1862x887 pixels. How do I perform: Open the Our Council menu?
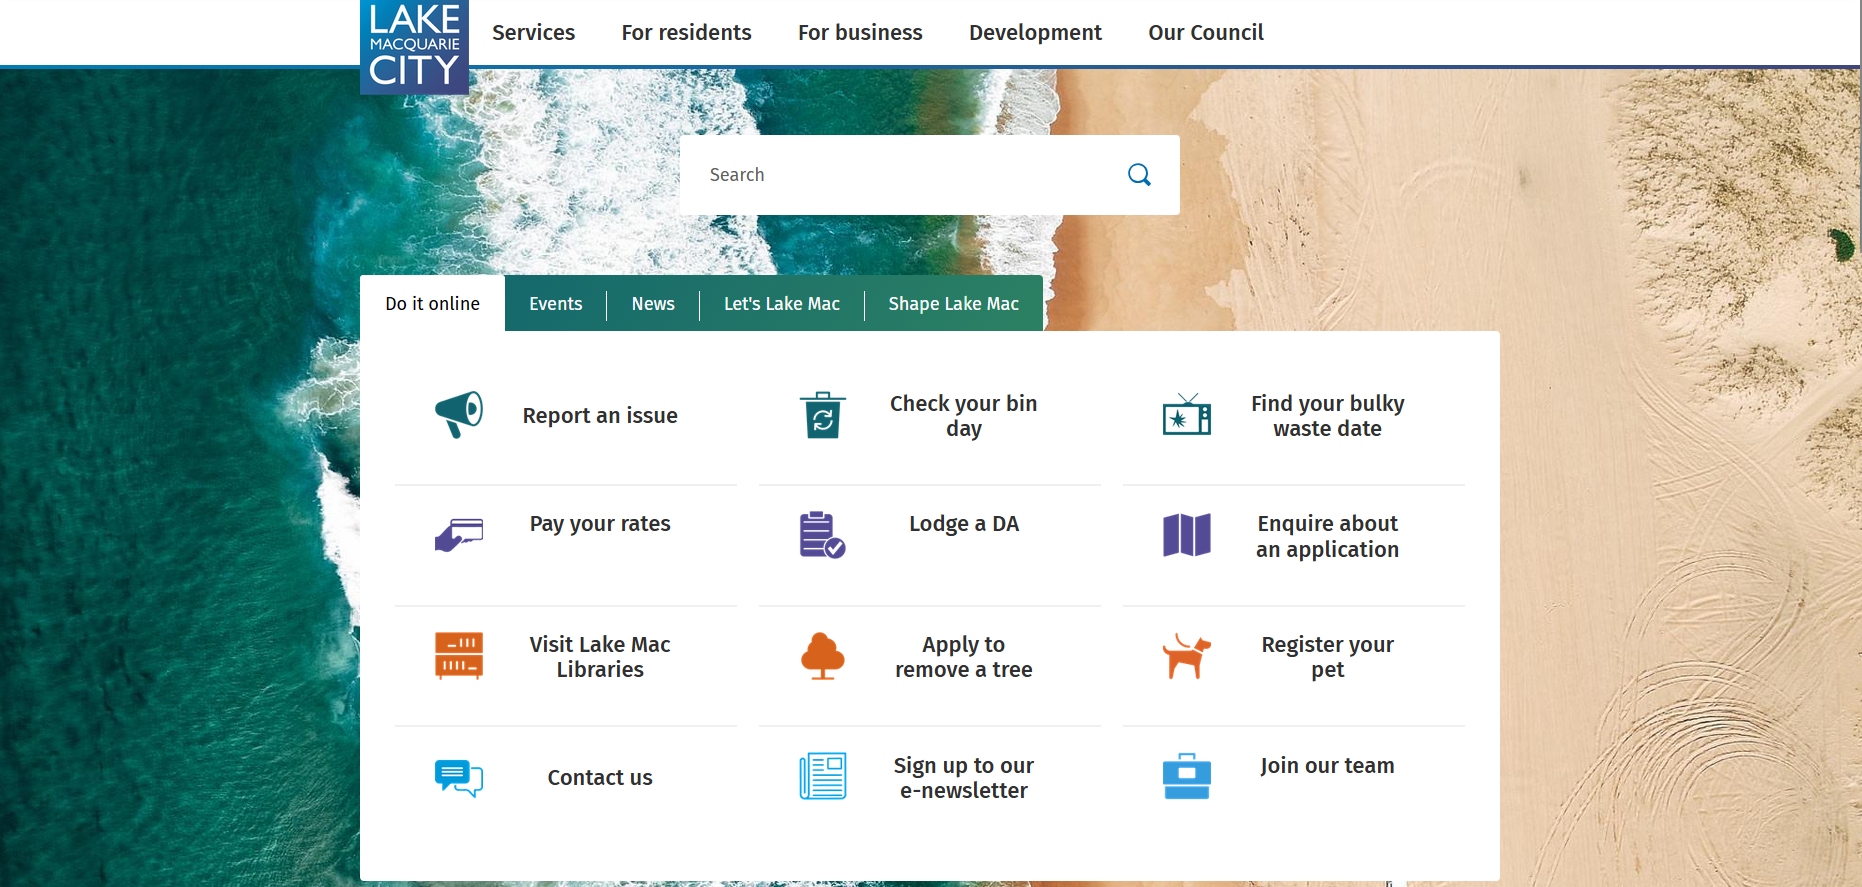pos(1206,33)
